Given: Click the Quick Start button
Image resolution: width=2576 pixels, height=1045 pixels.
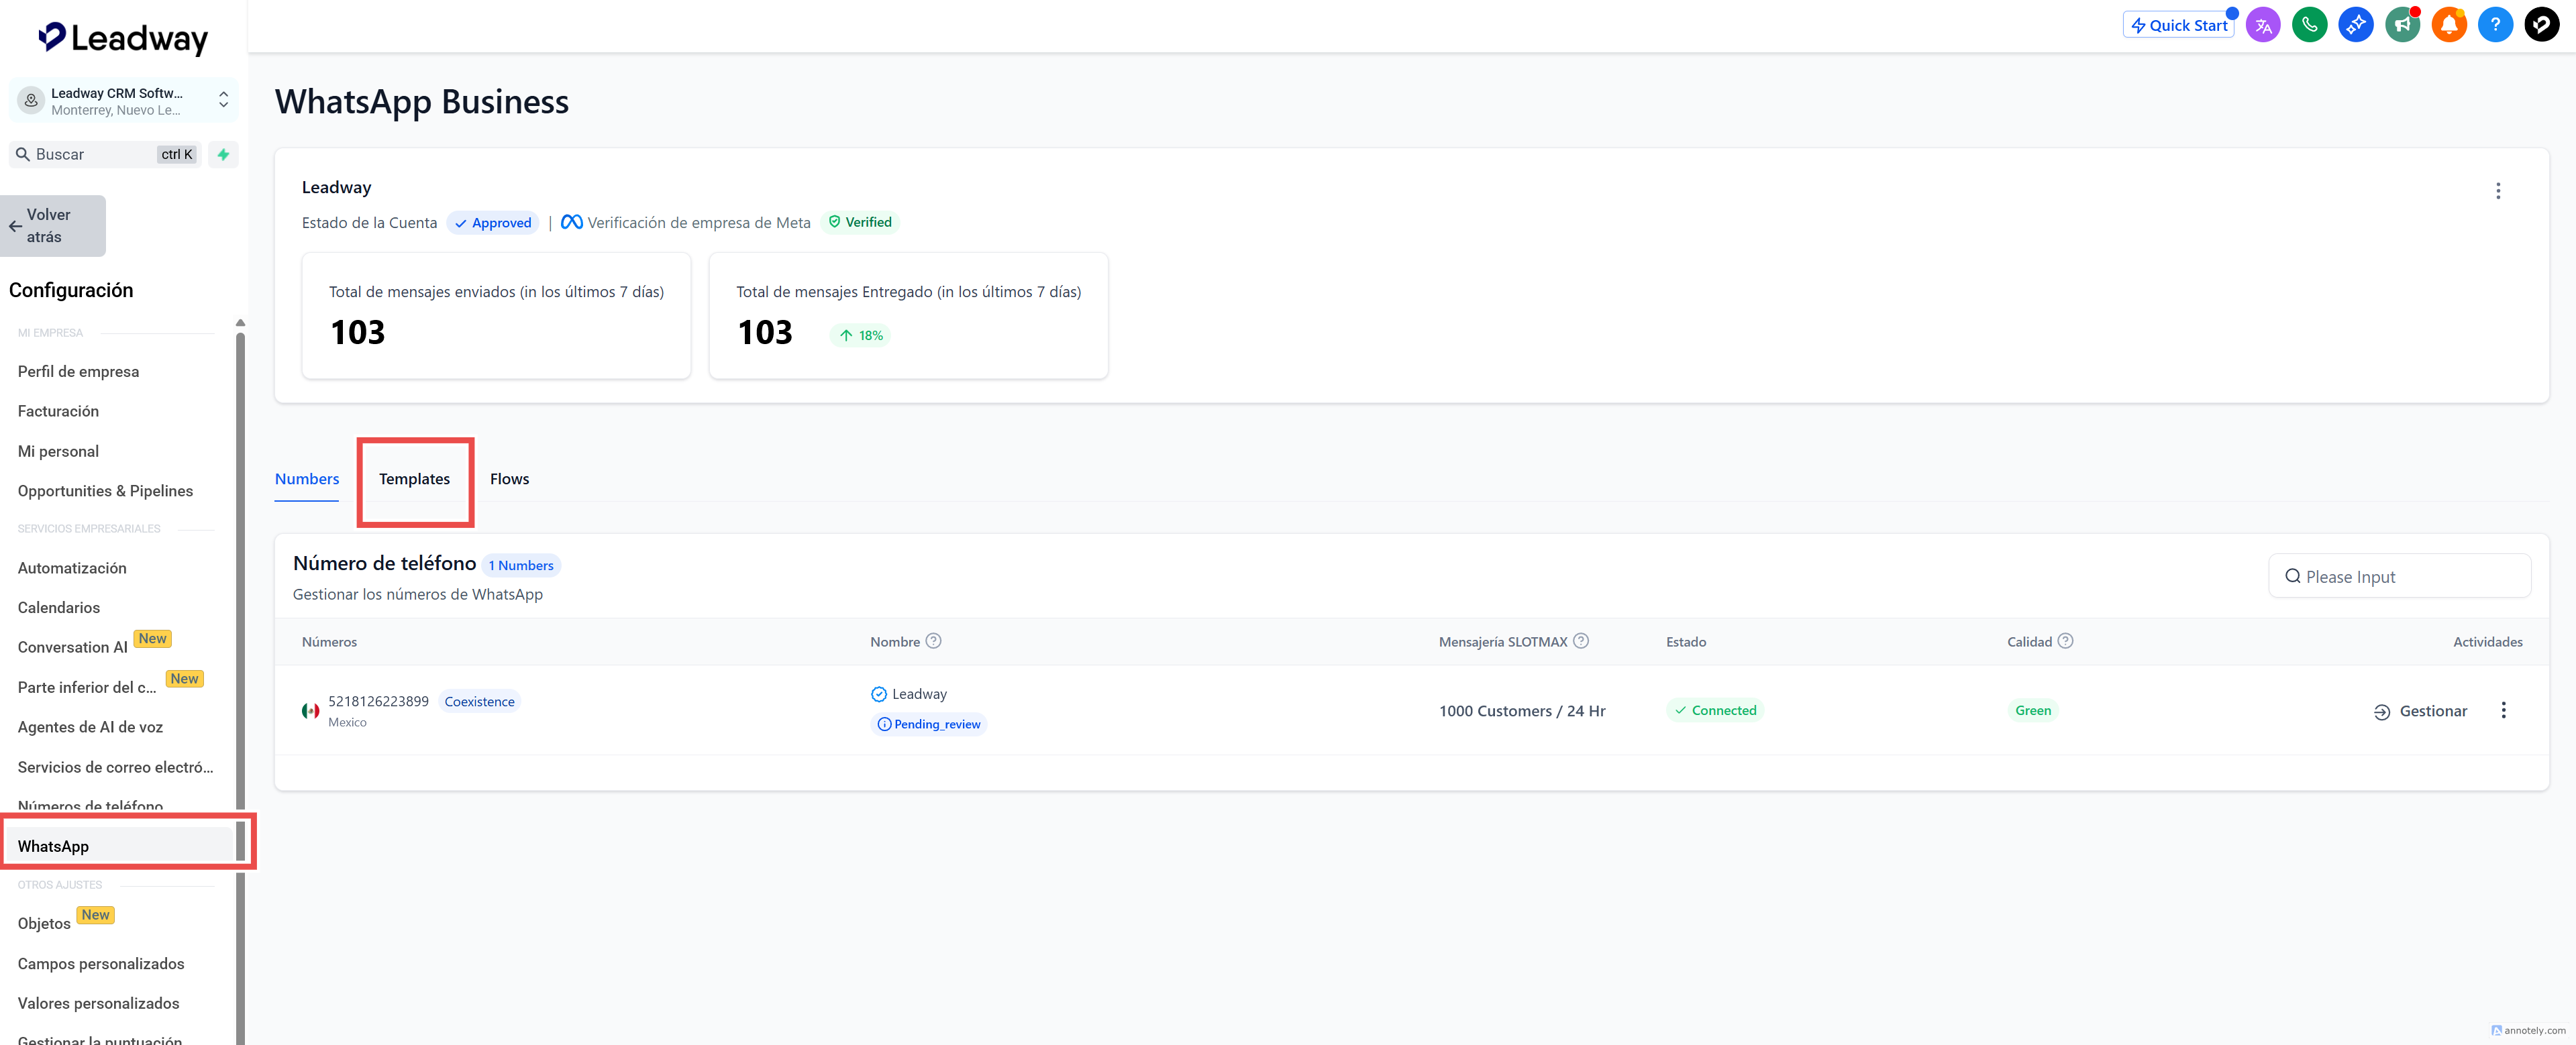Looking at the screenshot, I should point(2178,25).
